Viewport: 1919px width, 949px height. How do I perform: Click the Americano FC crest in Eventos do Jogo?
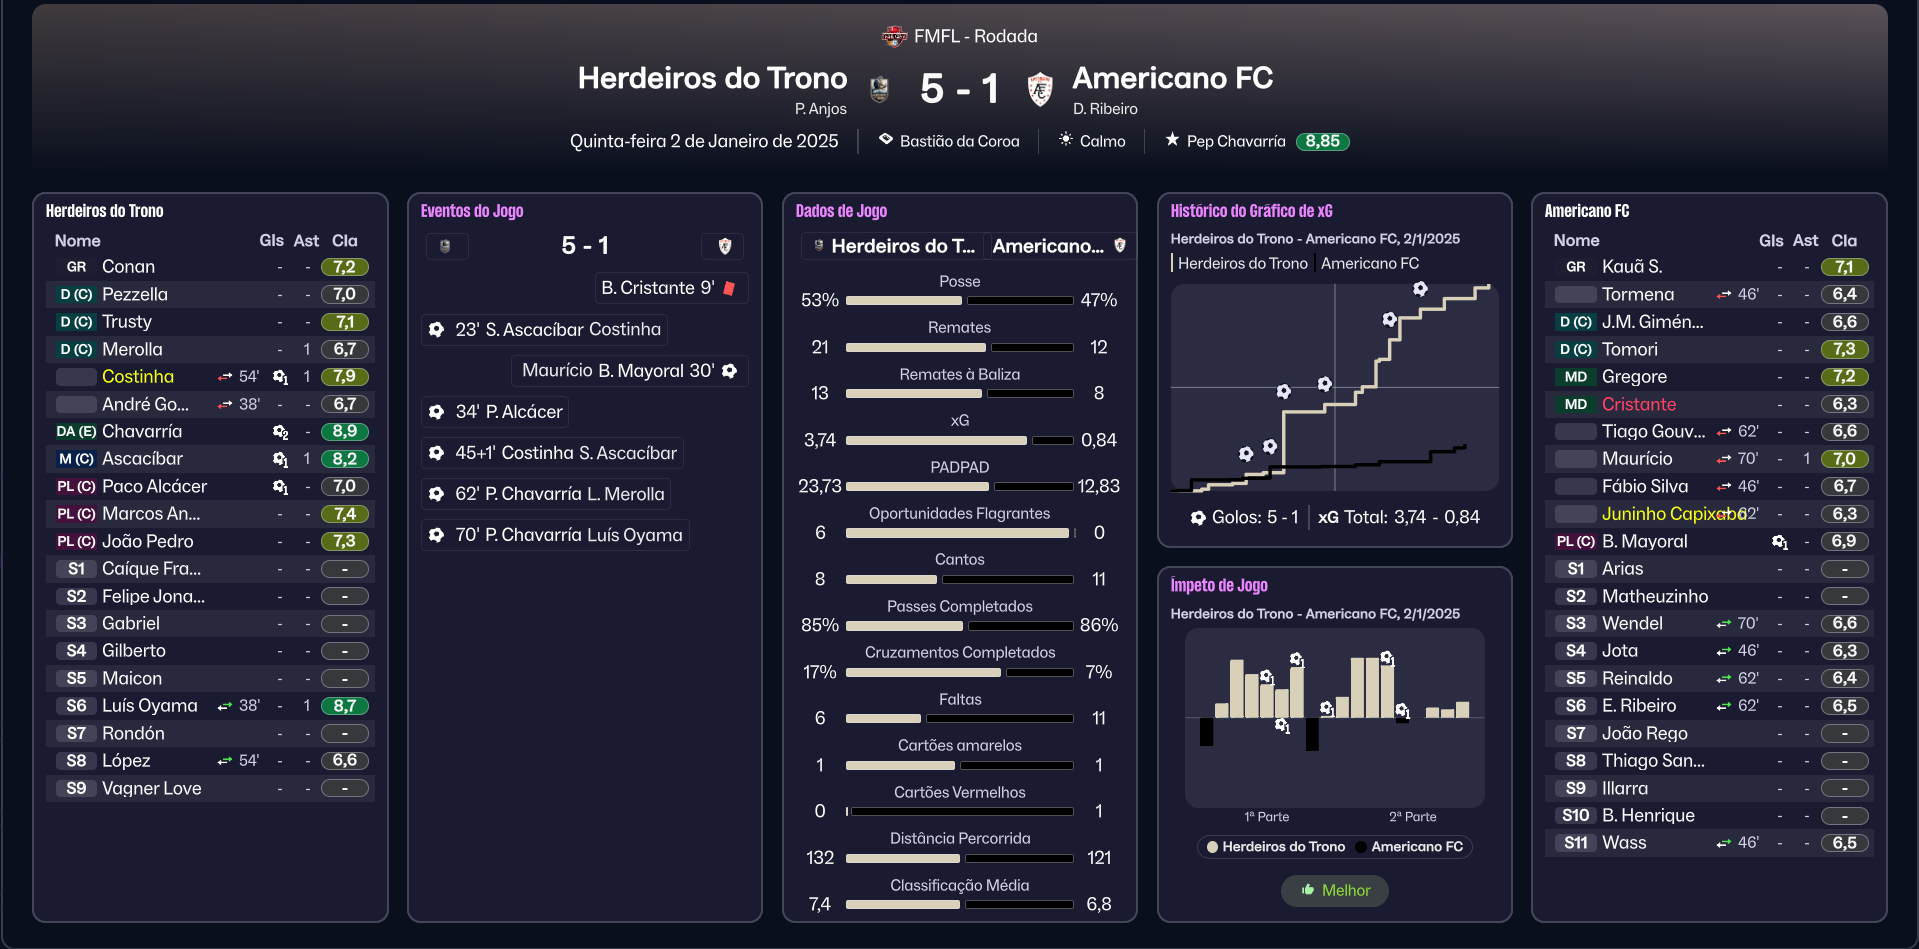725,246
